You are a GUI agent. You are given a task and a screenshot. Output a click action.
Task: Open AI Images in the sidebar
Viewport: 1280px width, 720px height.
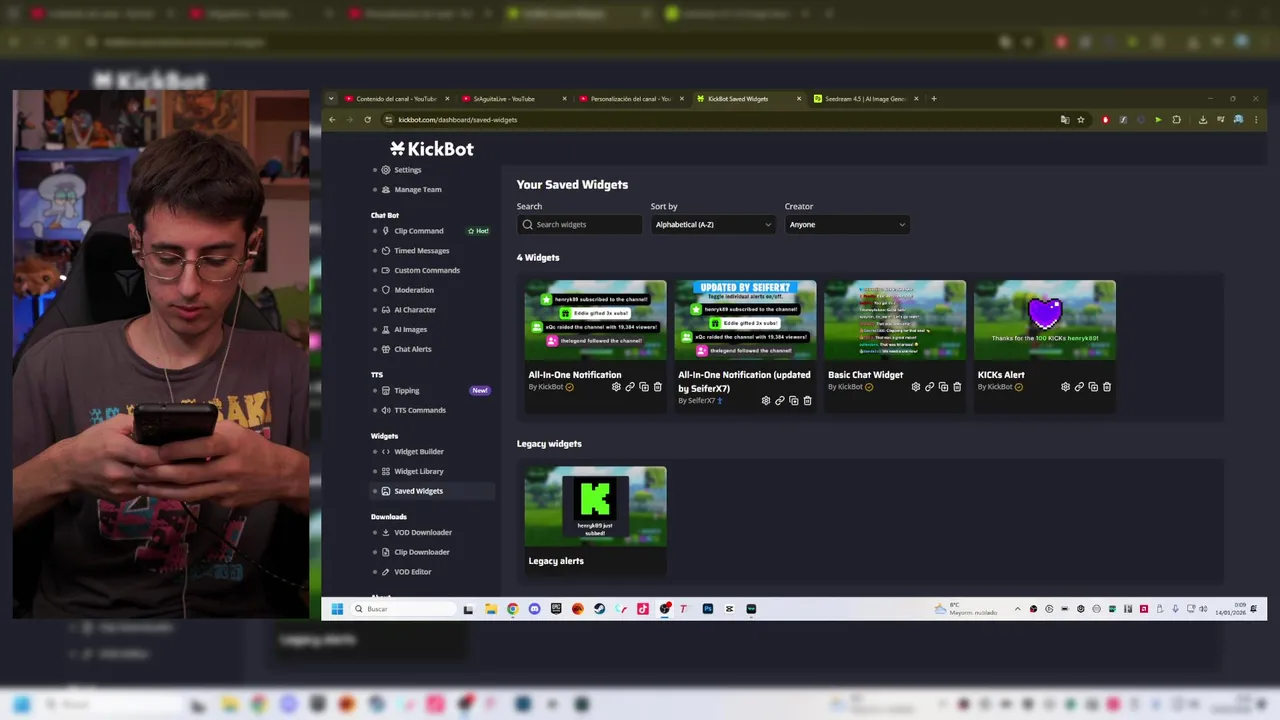pyautogui.click(x=410, y=329)
